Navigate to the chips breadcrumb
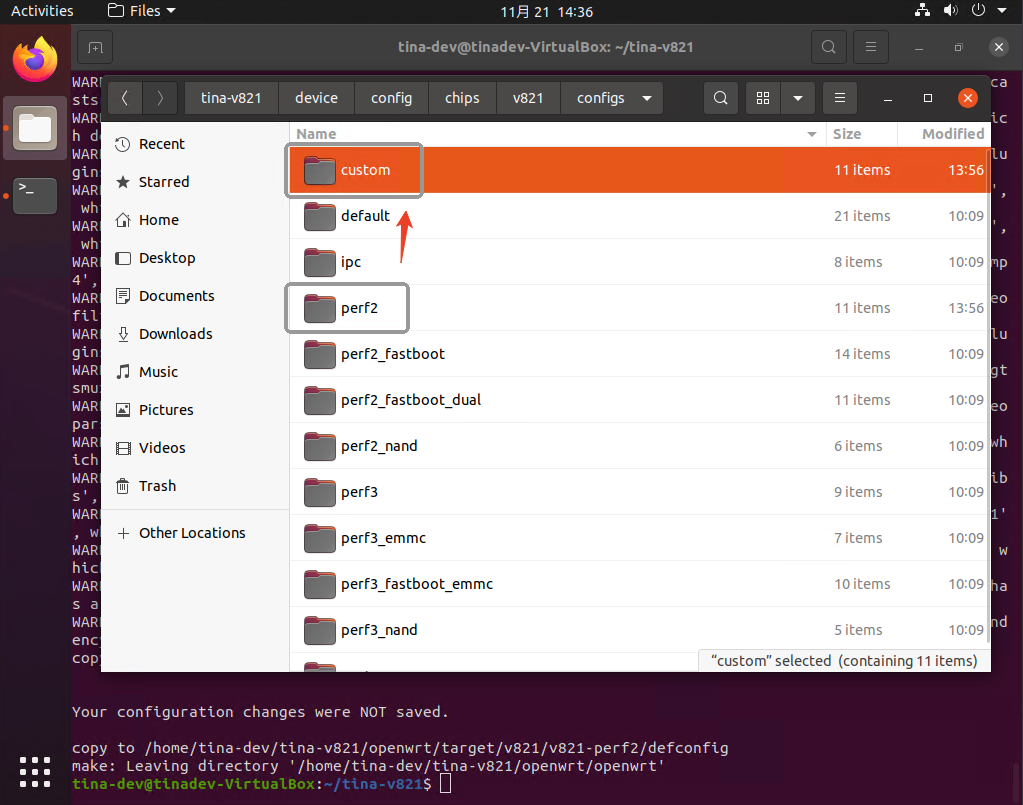The image size is (1023, 805). click(462, 98)
